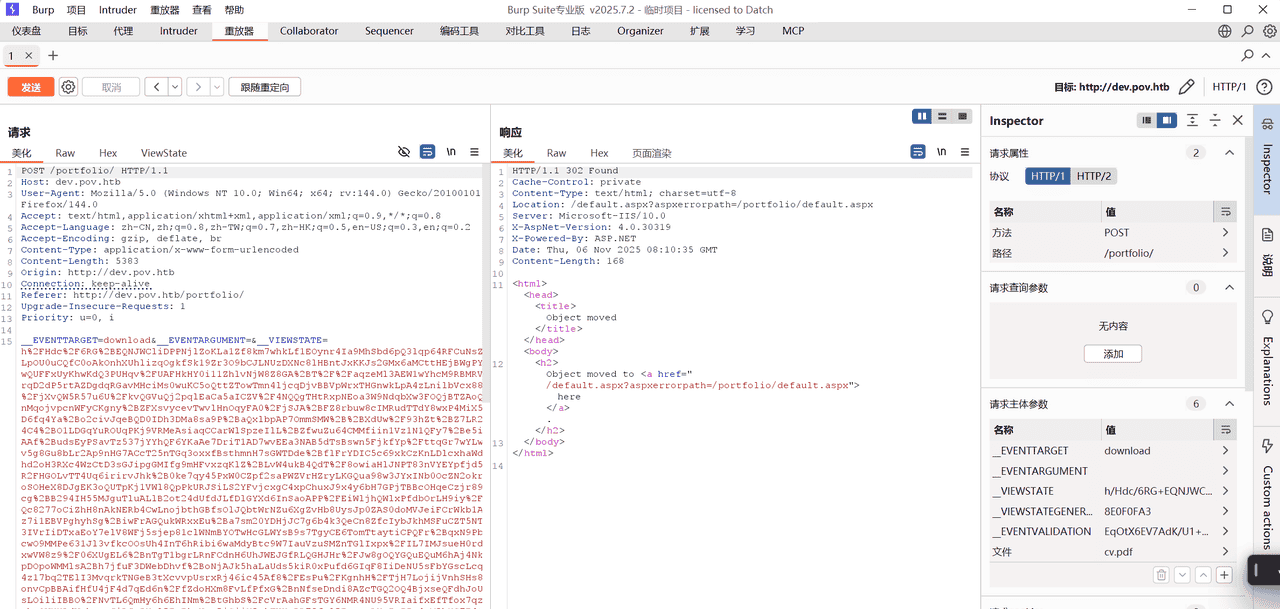Expand the __VIEWSTATE parameter row arrow
The height and width of the screenshot is (609, 1280).
click(1225, 491)
